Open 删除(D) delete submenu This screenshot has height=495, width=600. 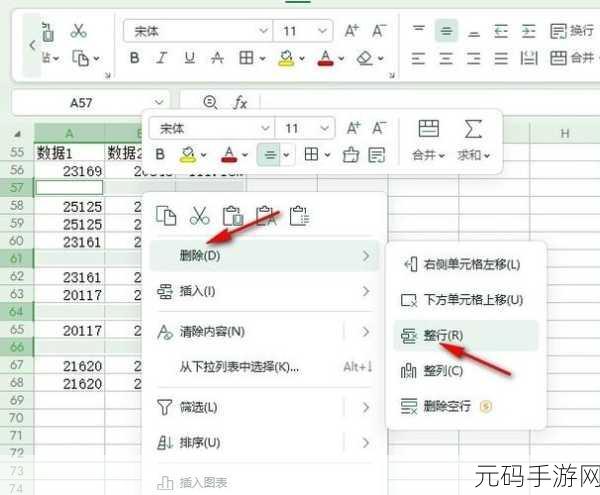tap(264, 256)
